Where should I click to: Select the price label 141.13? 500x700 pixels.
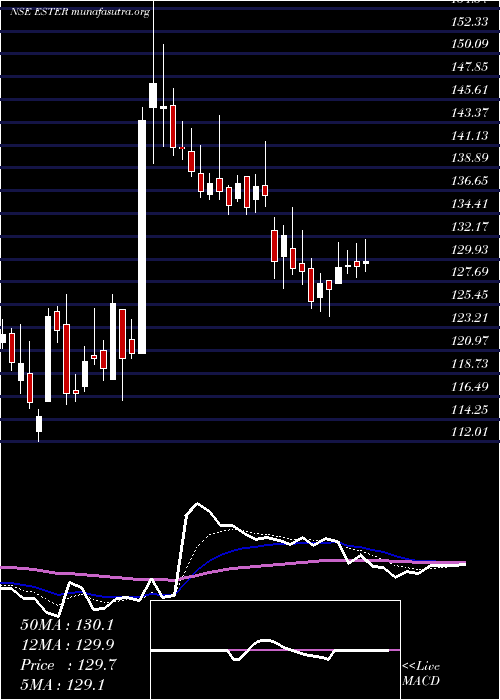click(x=469, y=135)
